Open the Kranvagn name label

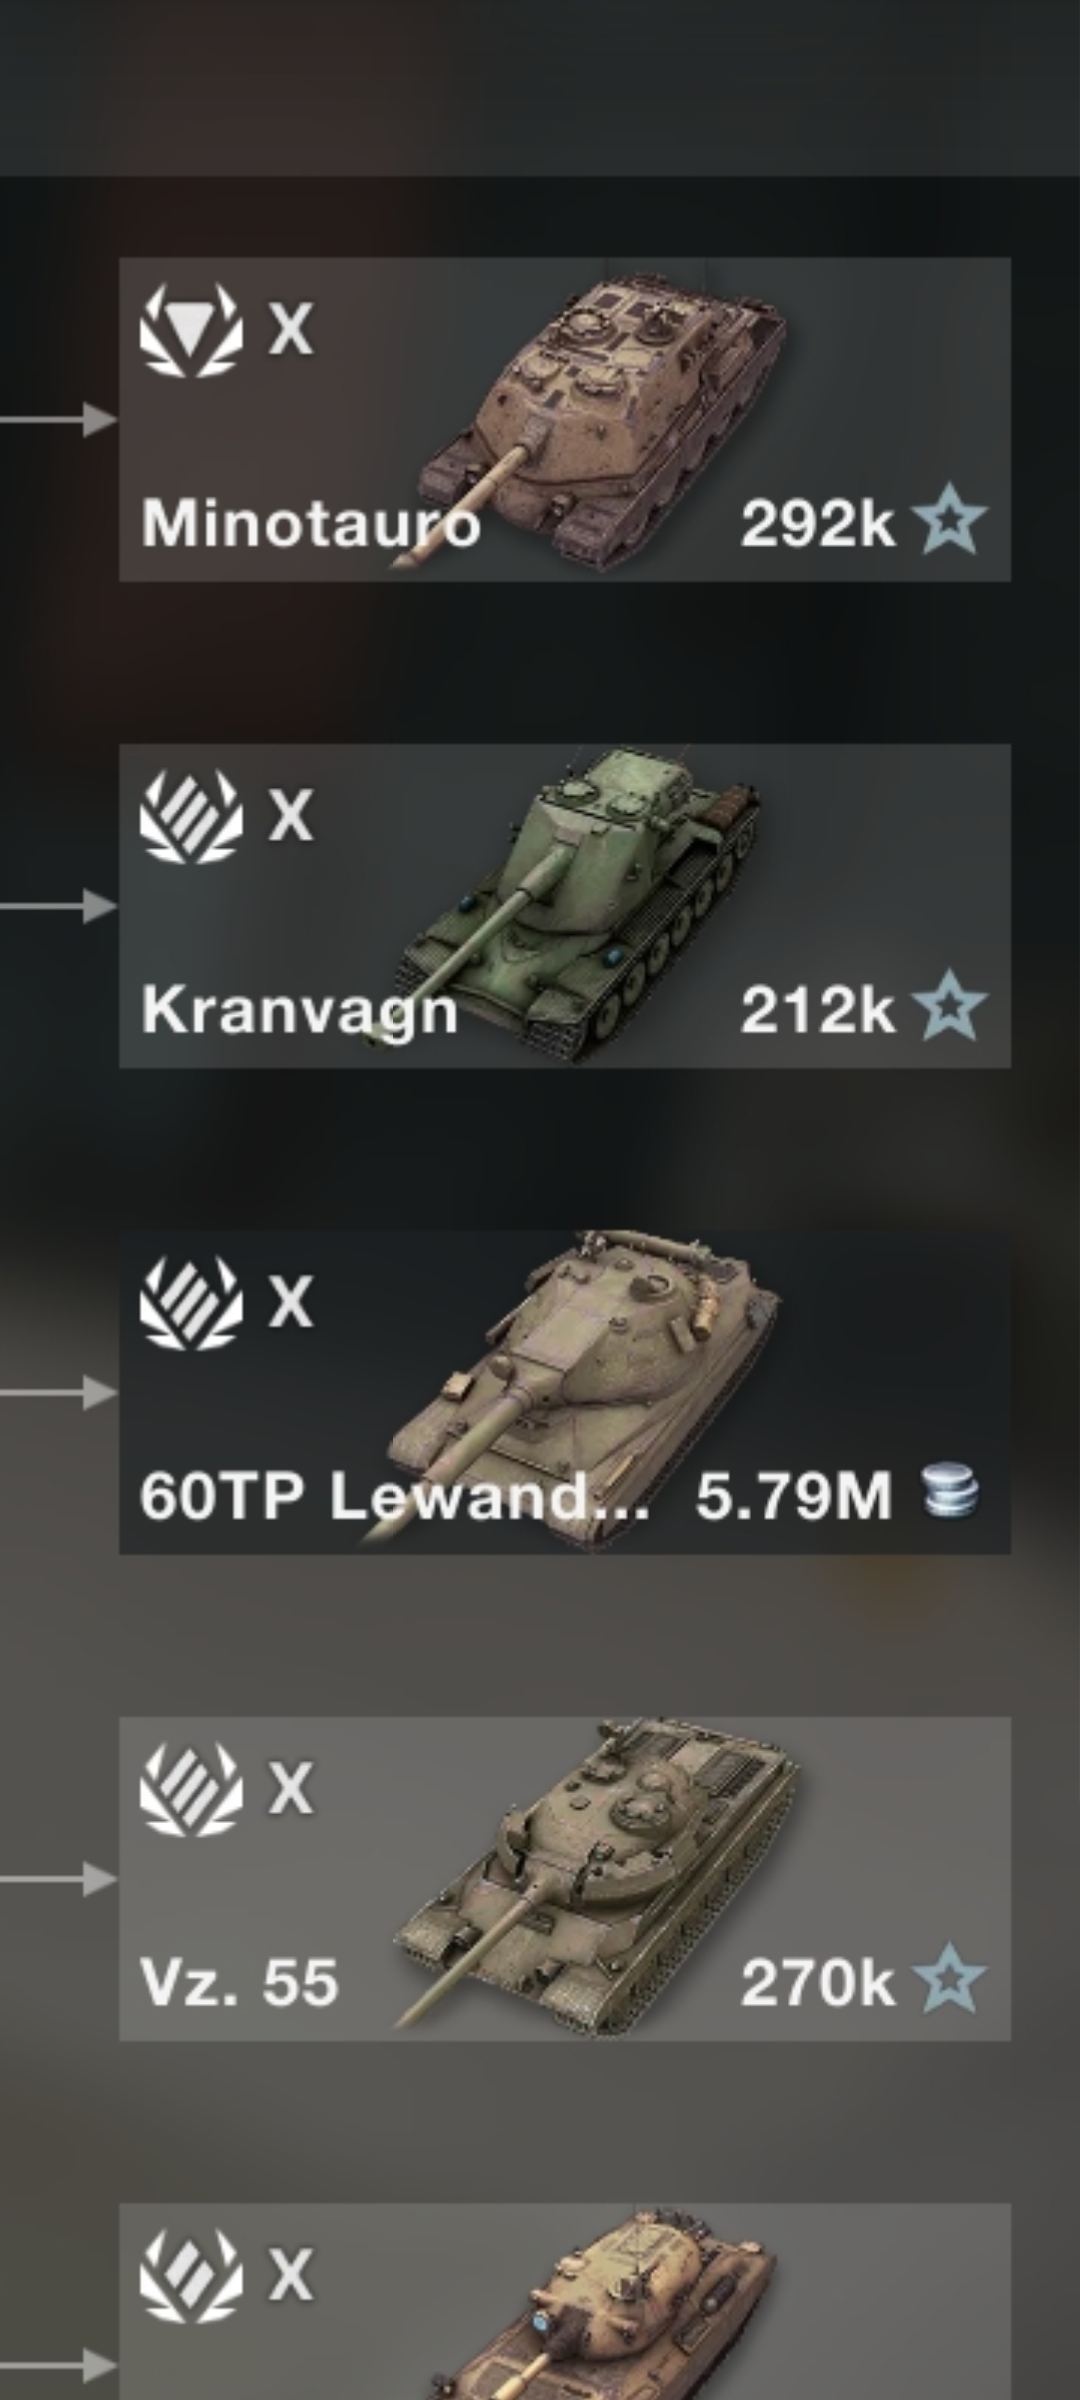click(x=299, y=1011)
